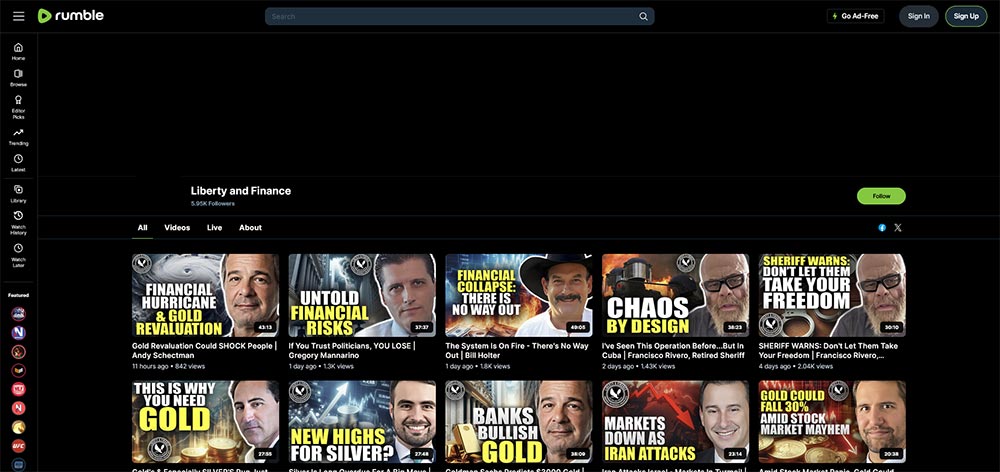This screenshot has width=1000, height=472.
Task: Open the Gold Could Fall 30% thumbnail
Action: click(x=832, y=422)
